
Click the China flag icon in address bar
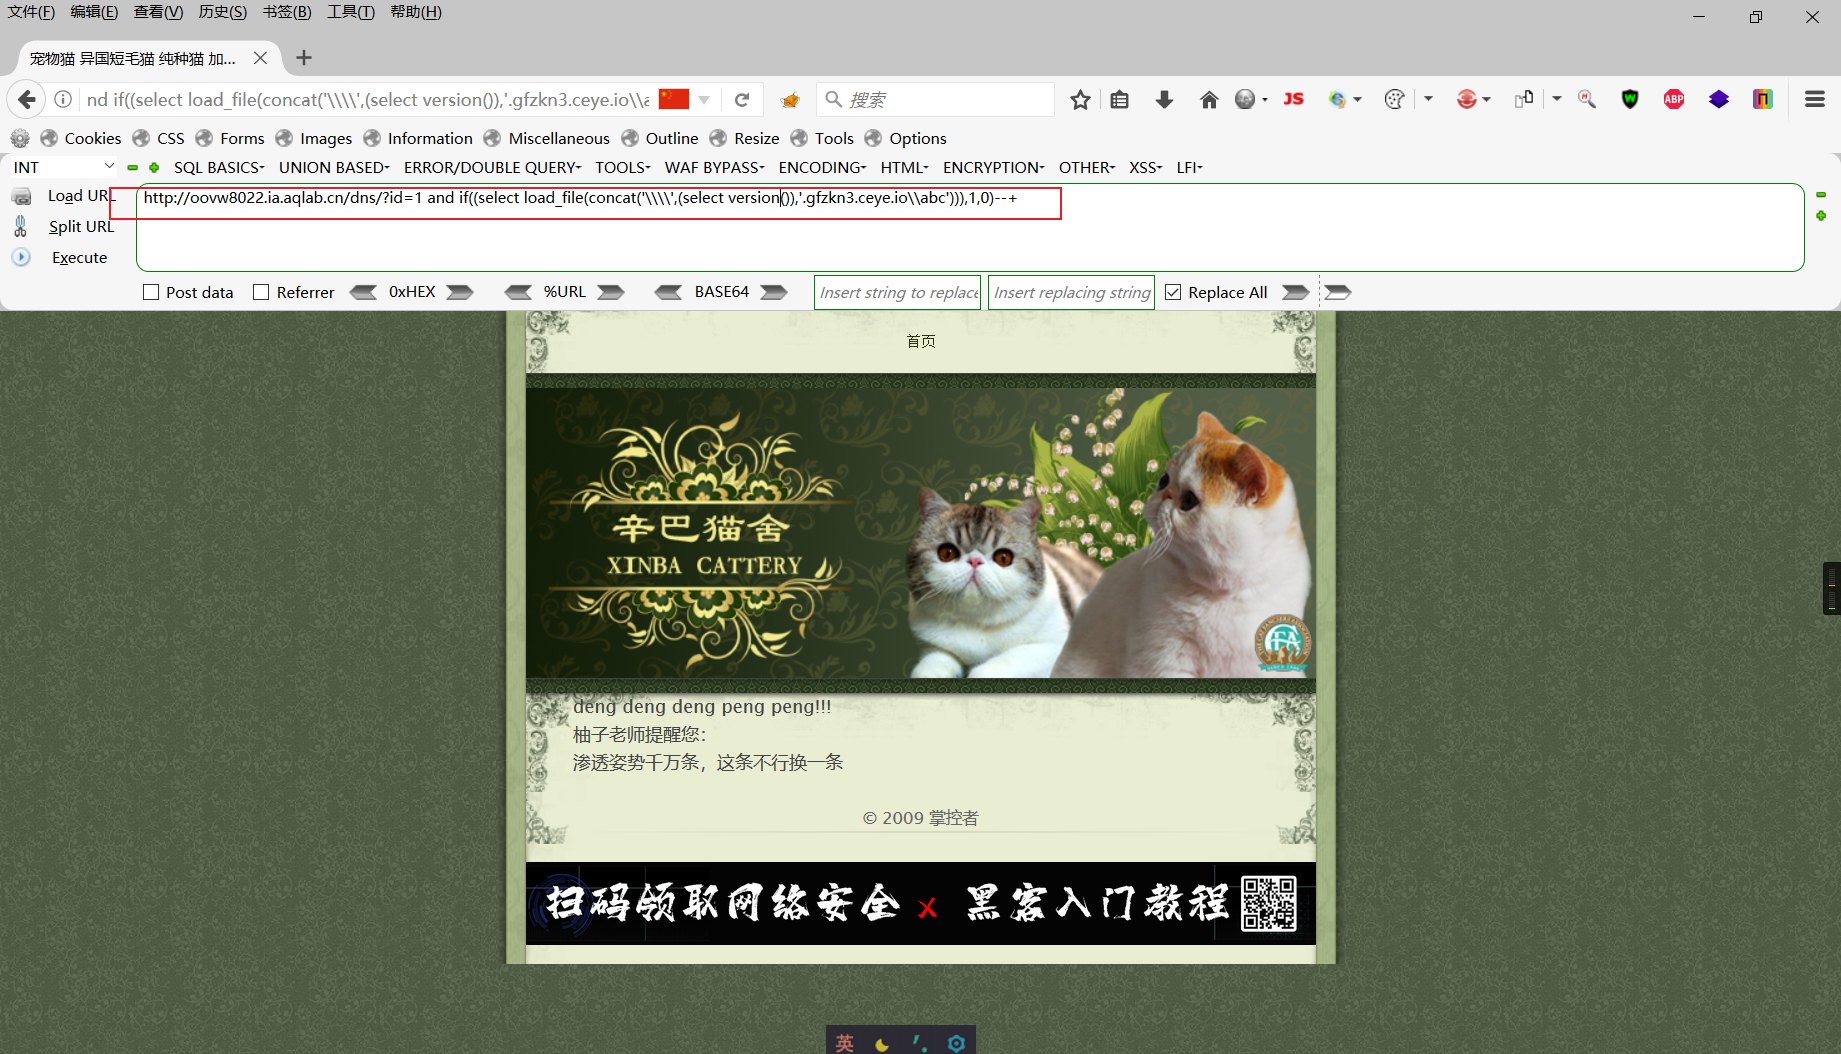click(x=672, y=99)
